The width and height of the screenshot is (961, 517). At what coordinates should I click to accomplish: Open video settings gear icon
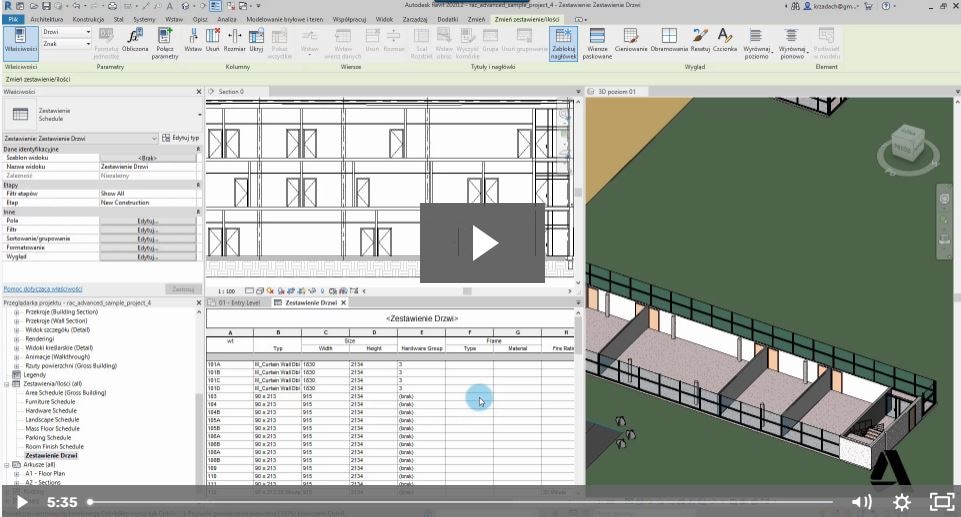coord(902,502)
